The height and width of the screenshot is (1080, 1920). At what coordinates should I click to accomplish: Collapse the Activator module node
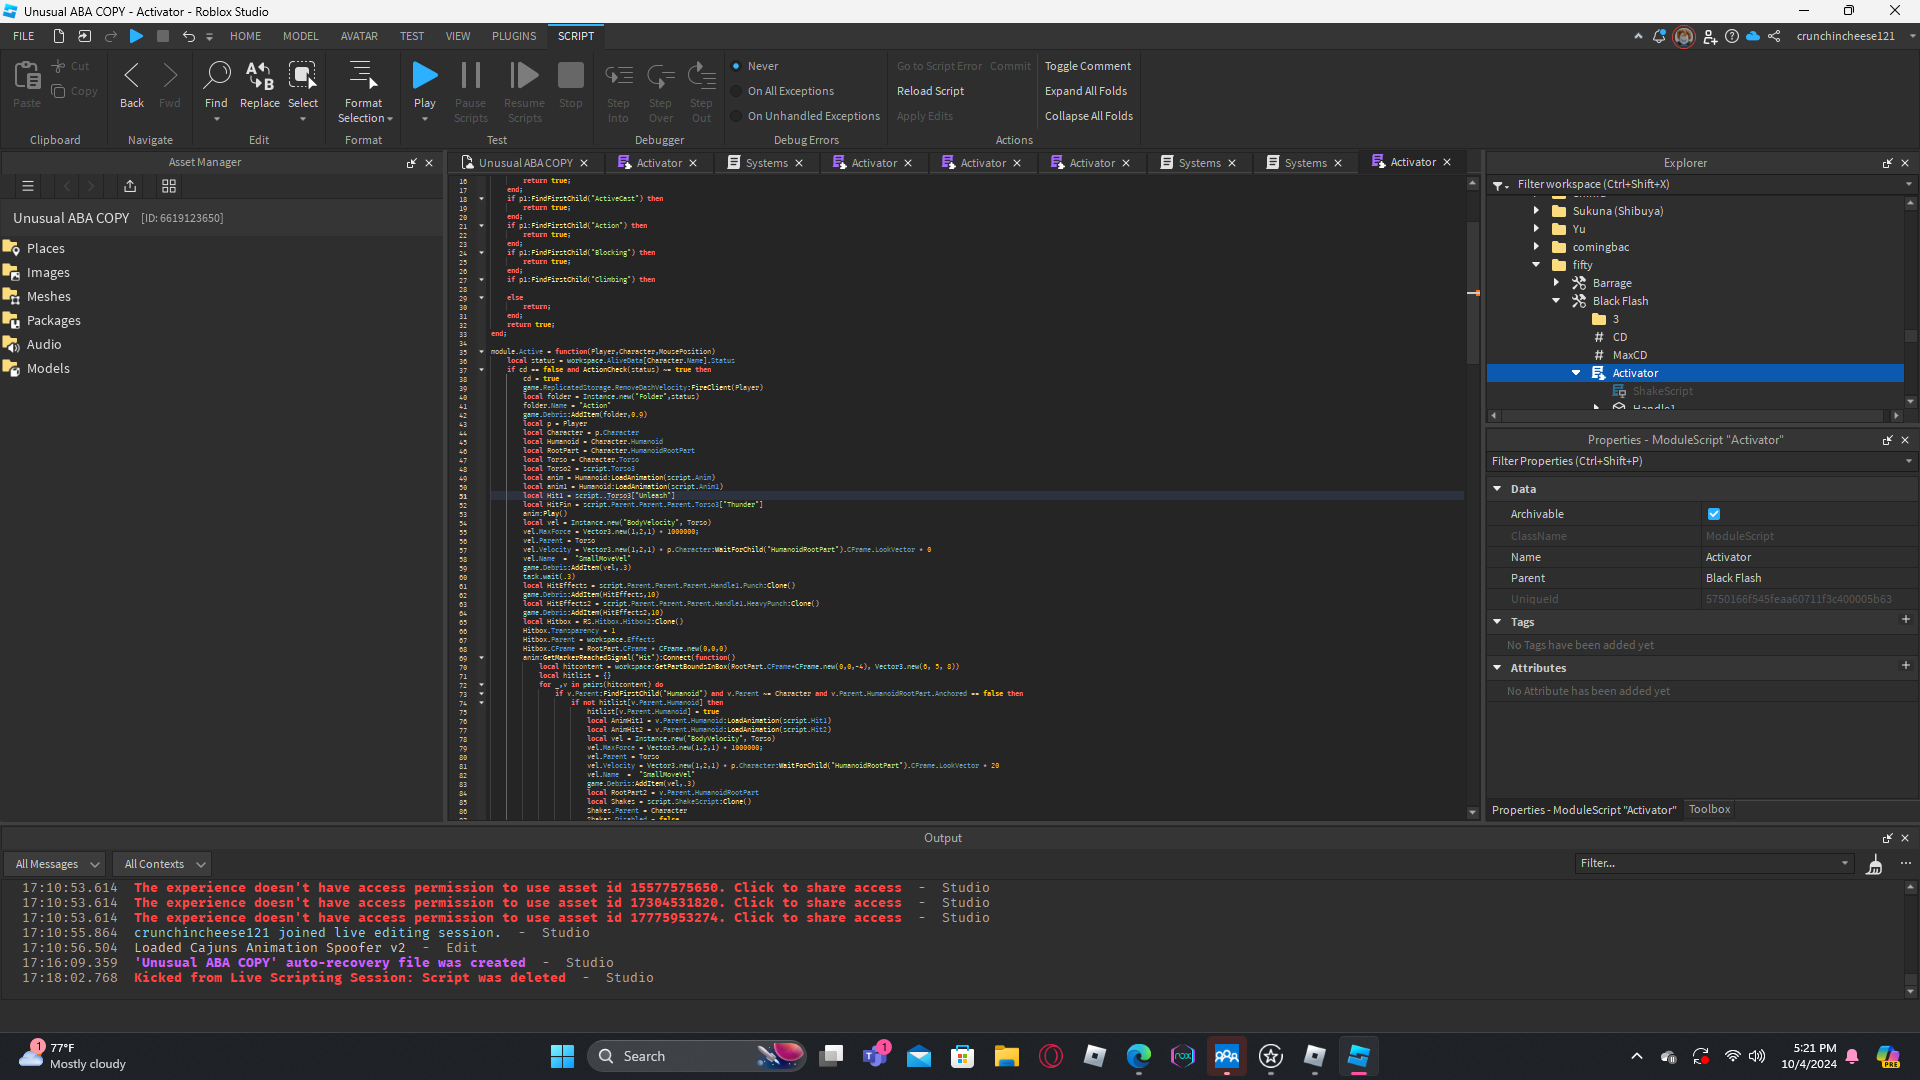pos(1577,373)
